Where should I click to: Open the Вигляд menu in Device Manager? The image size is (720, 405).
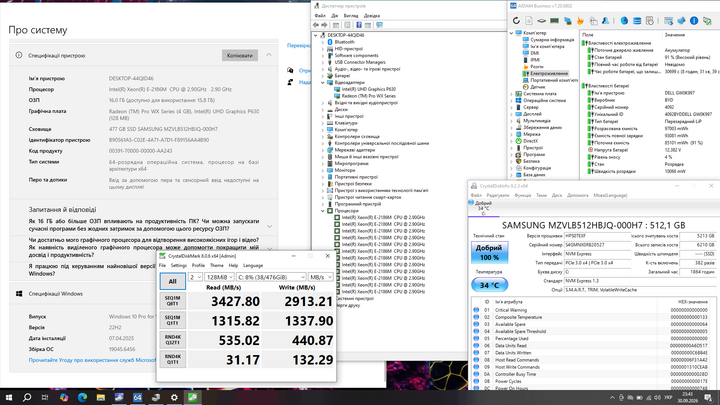coord(351,16)
